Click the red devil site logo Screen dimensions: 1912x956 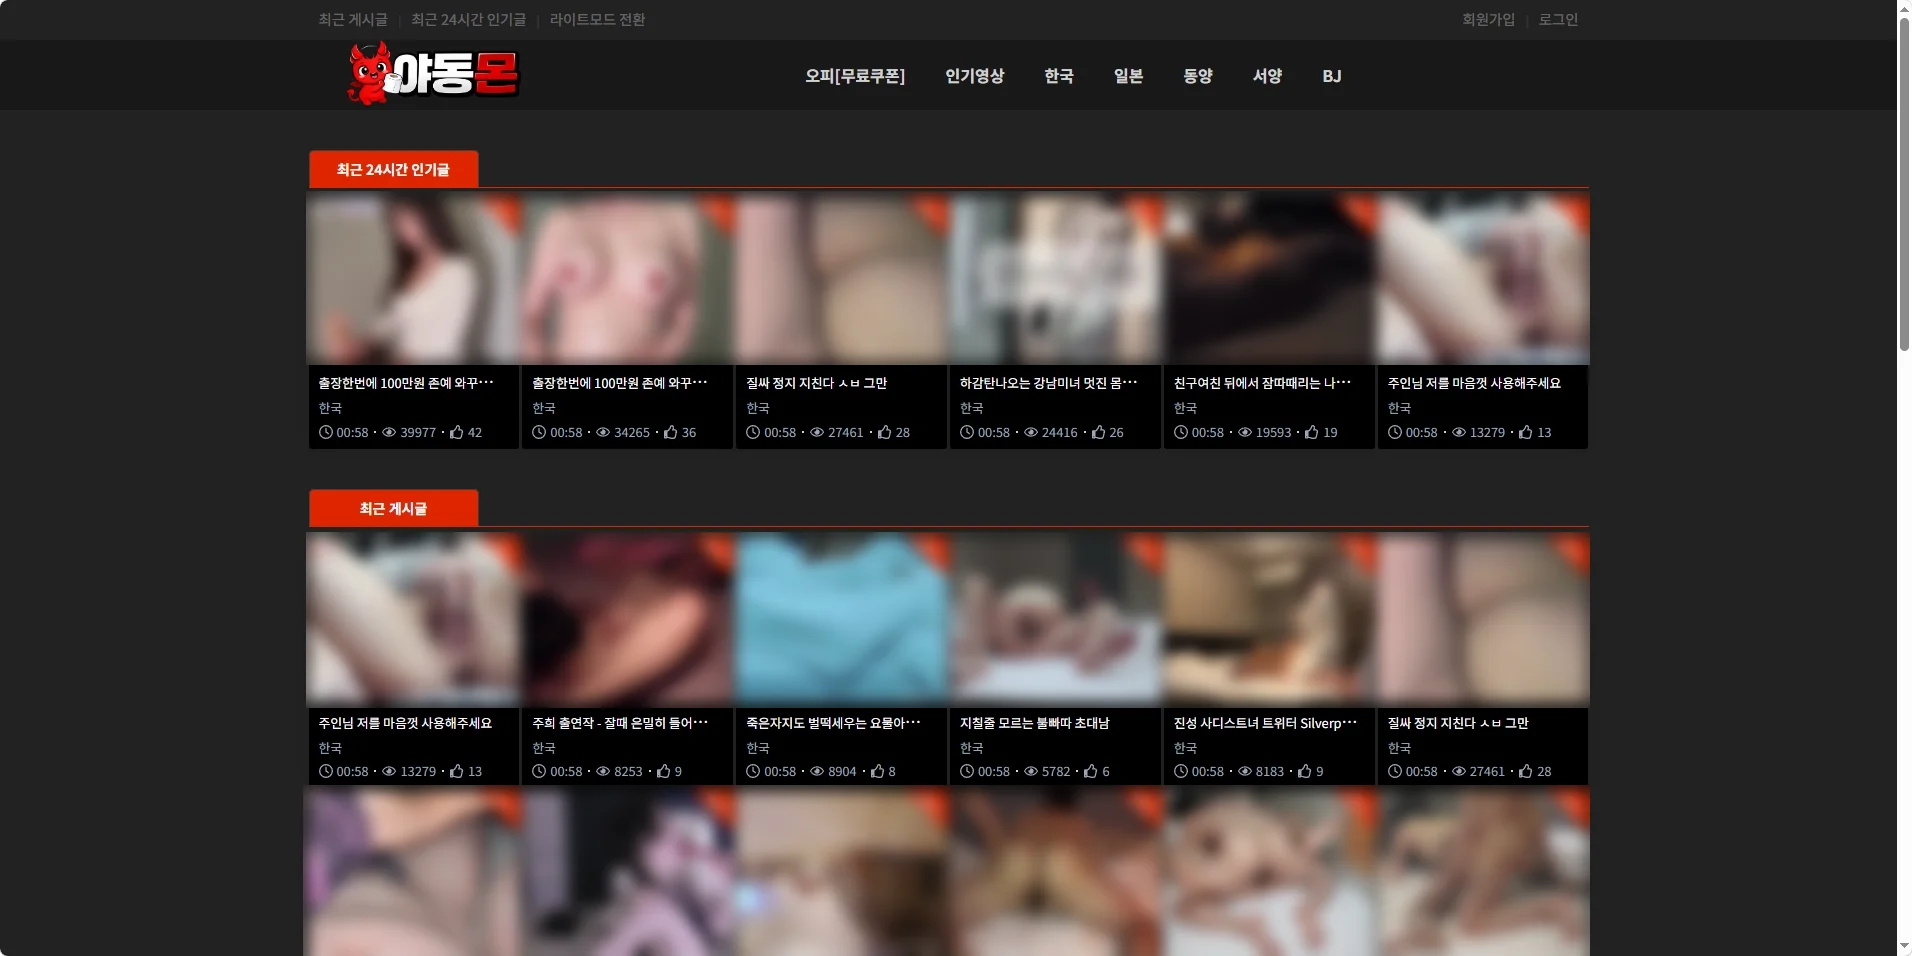(x=433, y=74)
